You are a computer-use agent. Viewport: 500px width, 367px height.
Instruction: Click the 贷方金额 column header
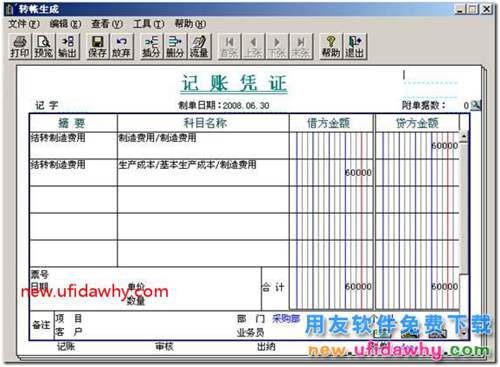(417, 123)
